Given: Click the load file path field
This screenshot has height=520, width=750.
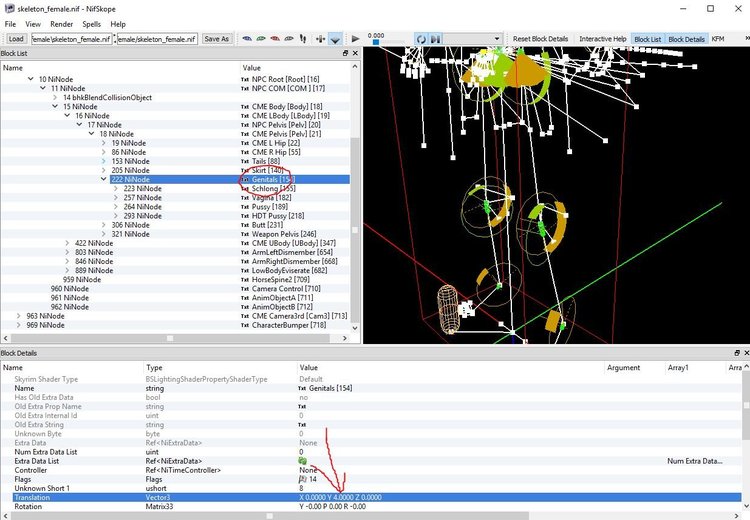Looking at the screenshot, I should pyautogui.click(x=72, y=39).
